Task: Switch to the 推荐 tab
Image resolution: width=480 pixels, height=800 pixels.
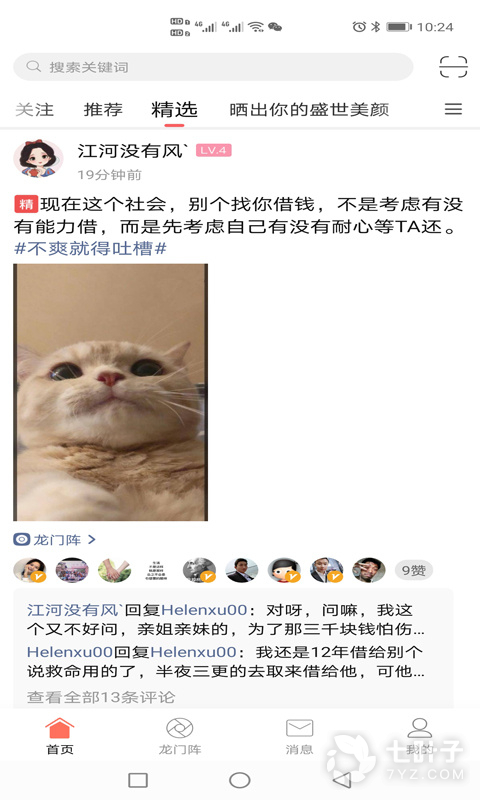Action: click(x=103, y=109)
